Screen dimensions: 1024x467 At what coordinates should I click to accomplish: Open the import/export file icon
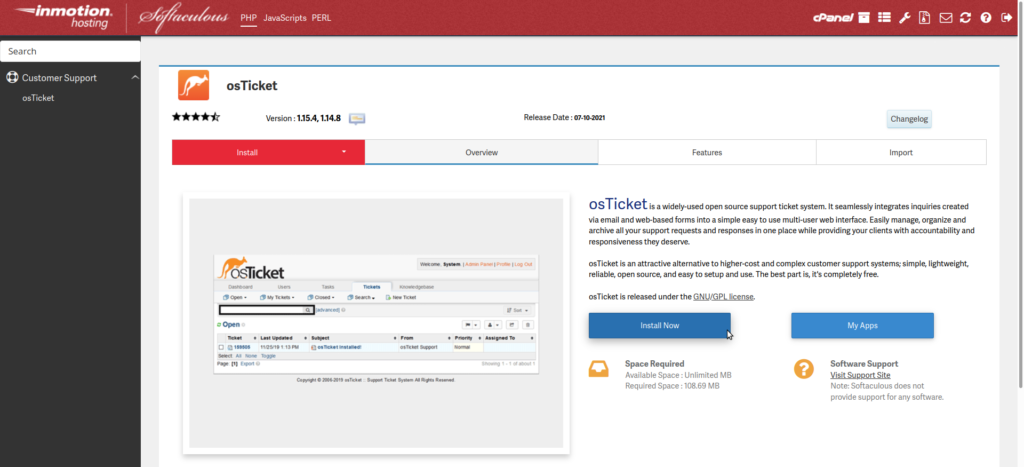tap(925, 18)
